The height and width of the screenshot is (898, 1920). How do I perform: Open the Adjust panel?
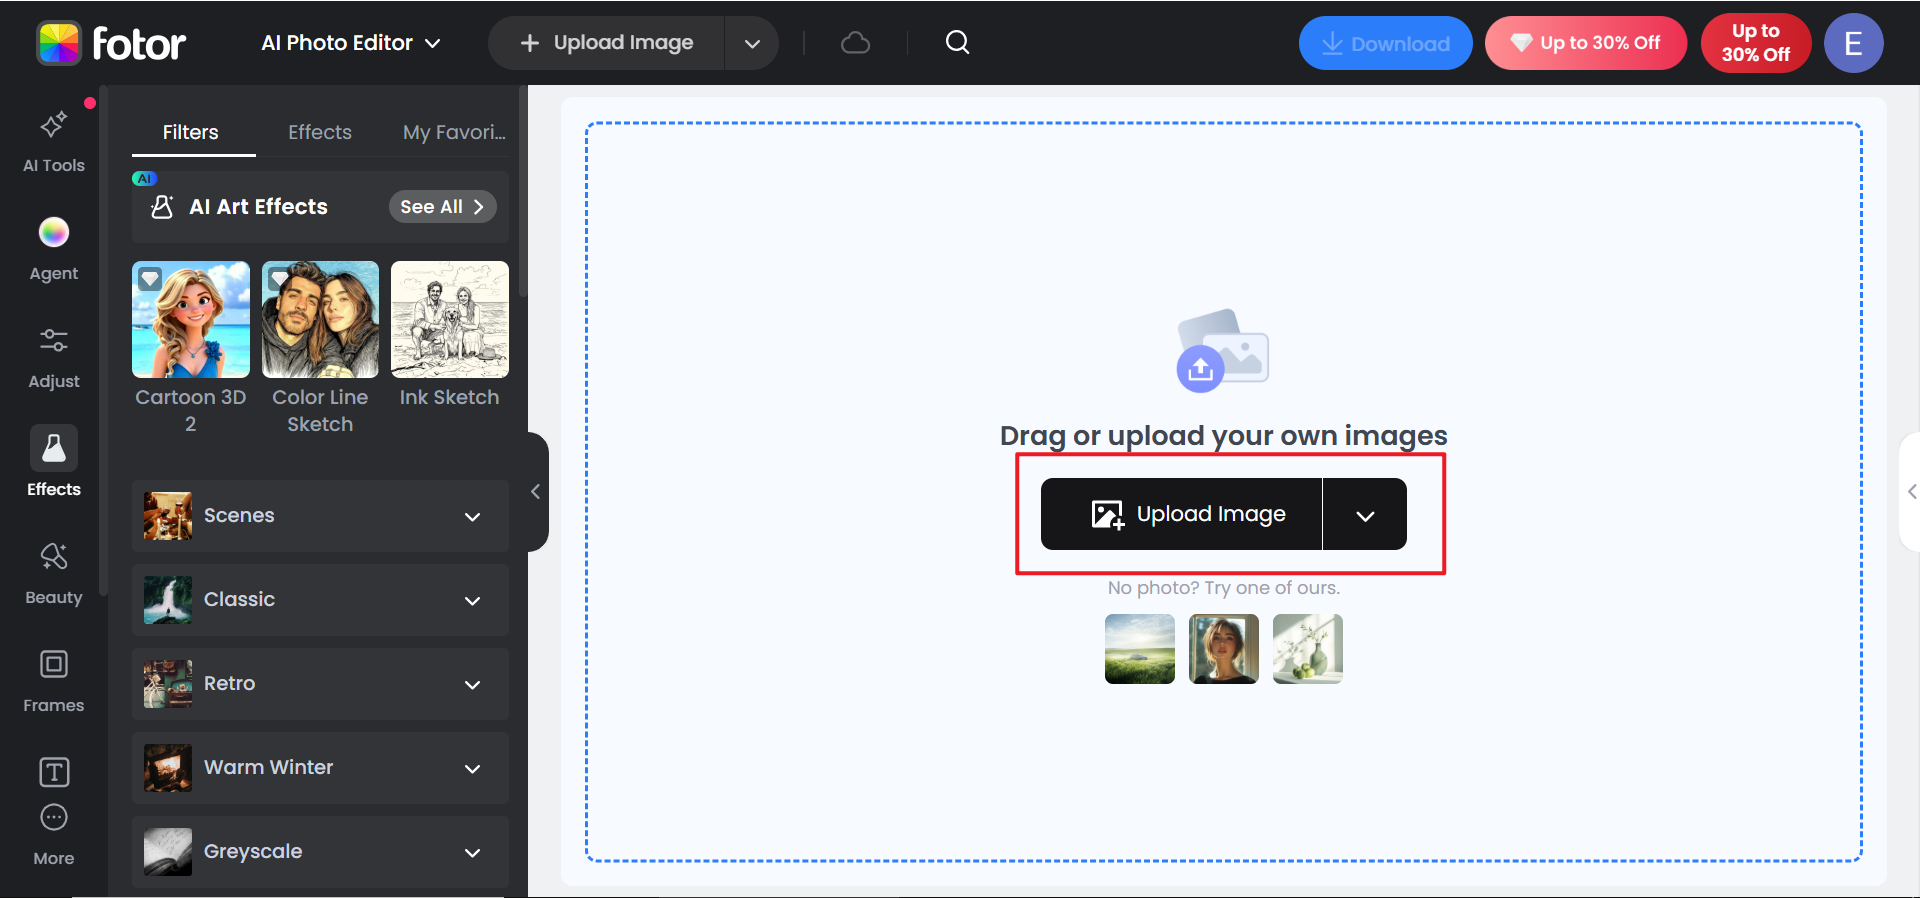(x=54, y=357)
